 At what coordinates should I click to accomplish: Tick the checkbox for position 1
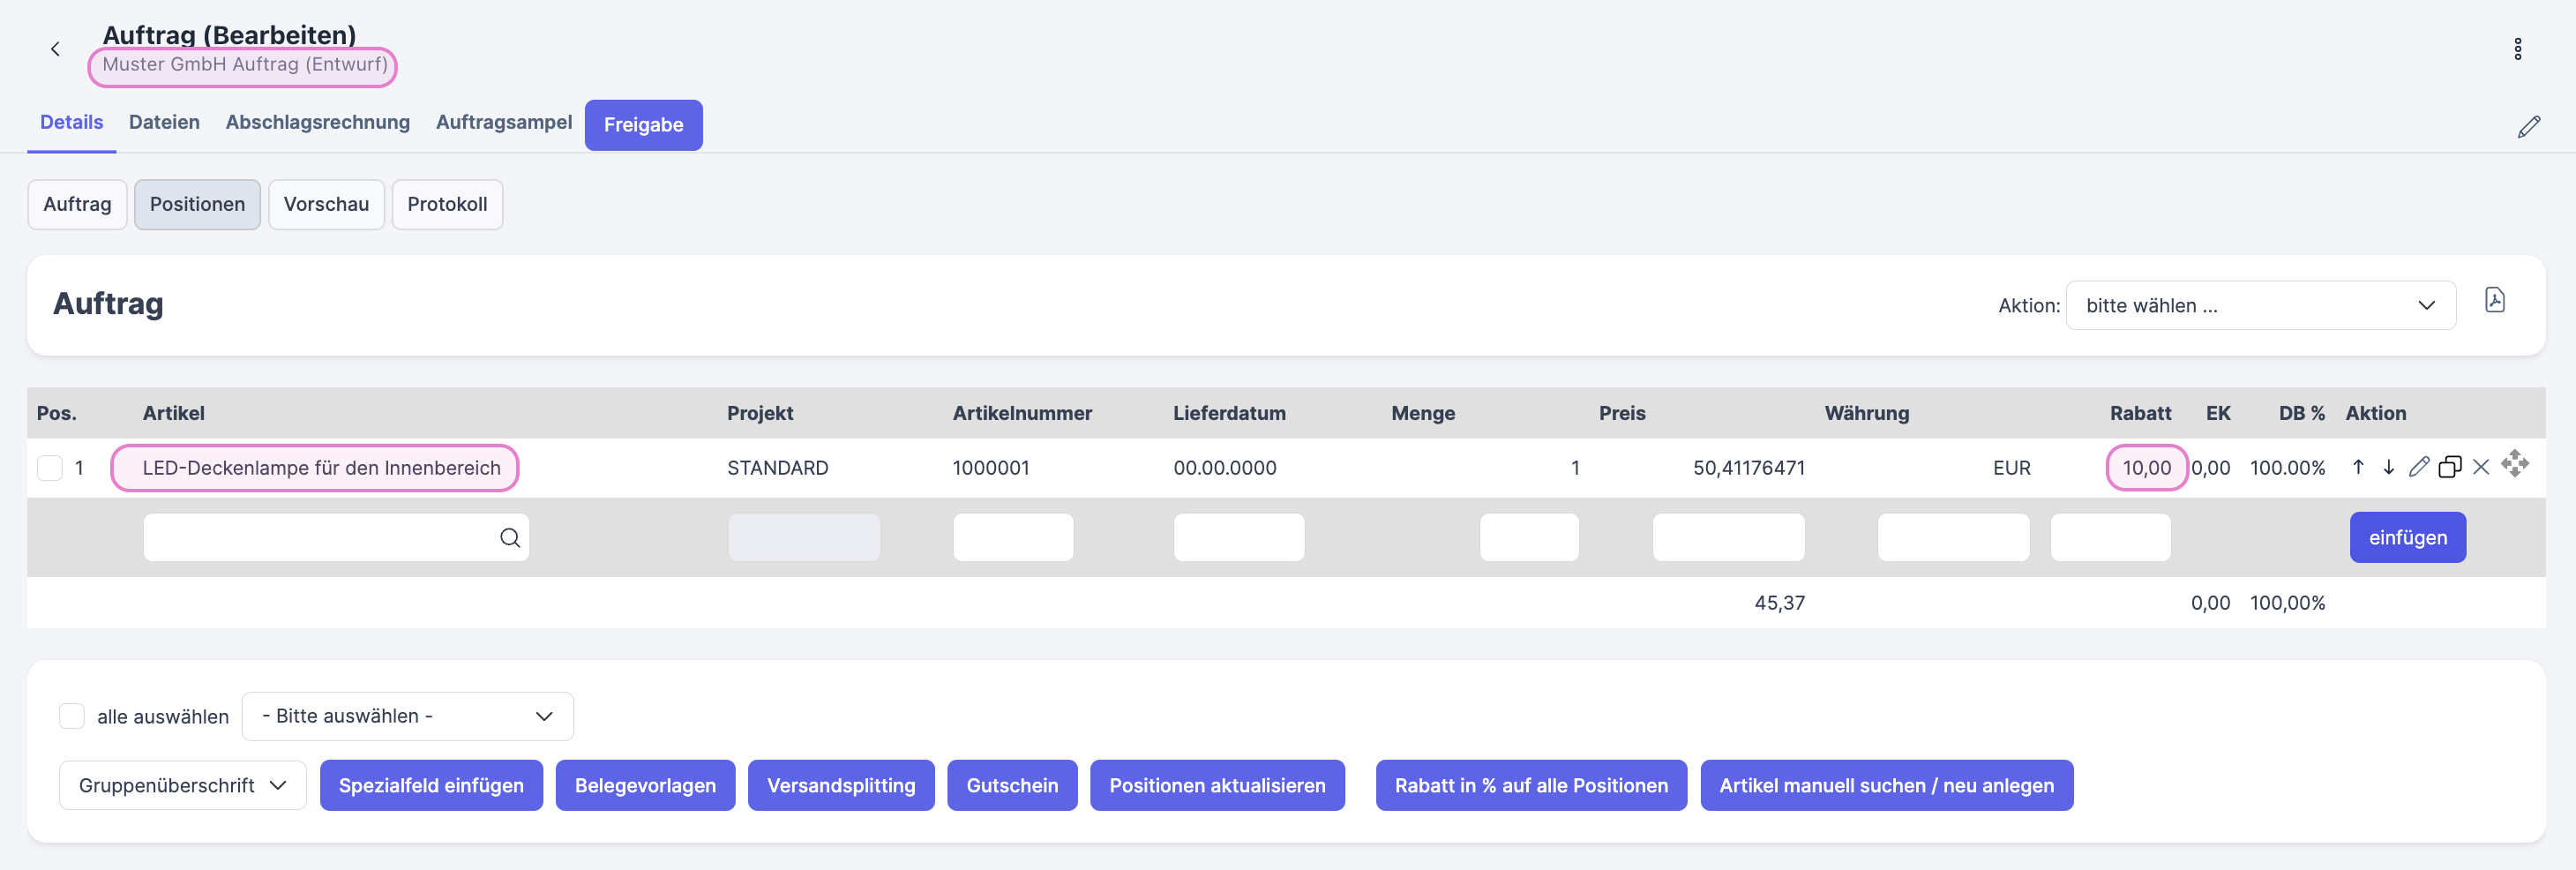tap(50, 468)
